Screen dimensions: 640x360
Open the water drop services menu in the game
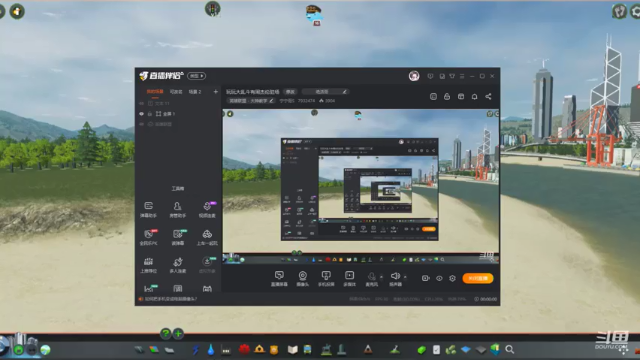pyautogui.click(x=211, y=350)
